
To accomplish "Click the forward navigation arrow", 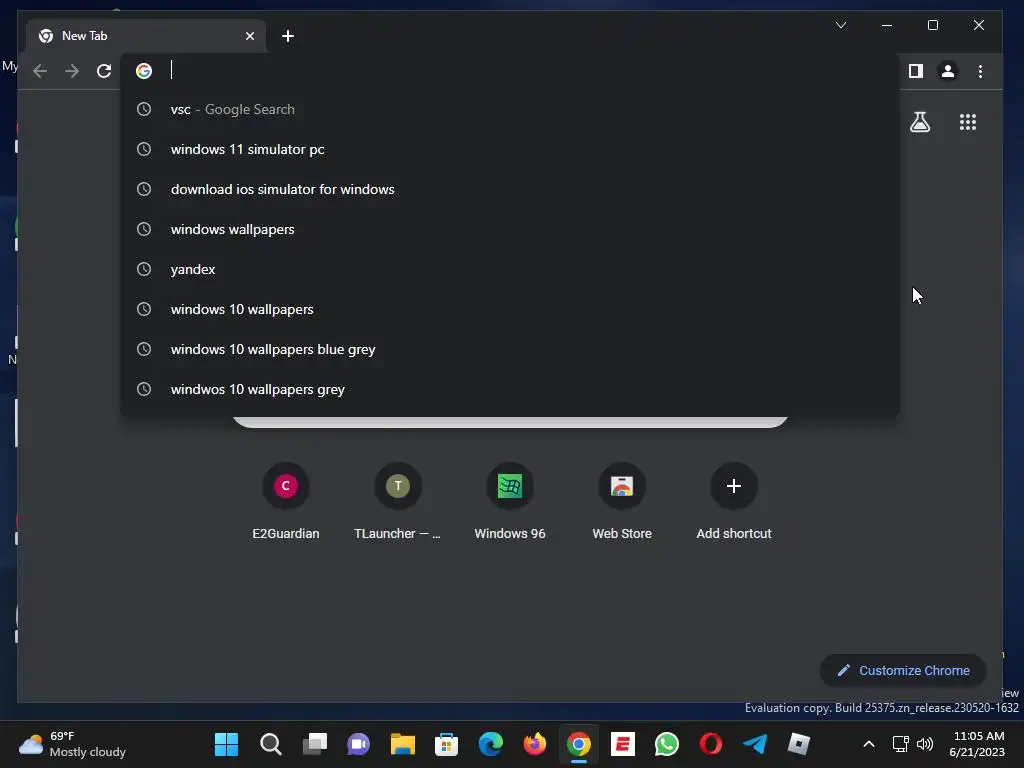I will pos(72,71).
